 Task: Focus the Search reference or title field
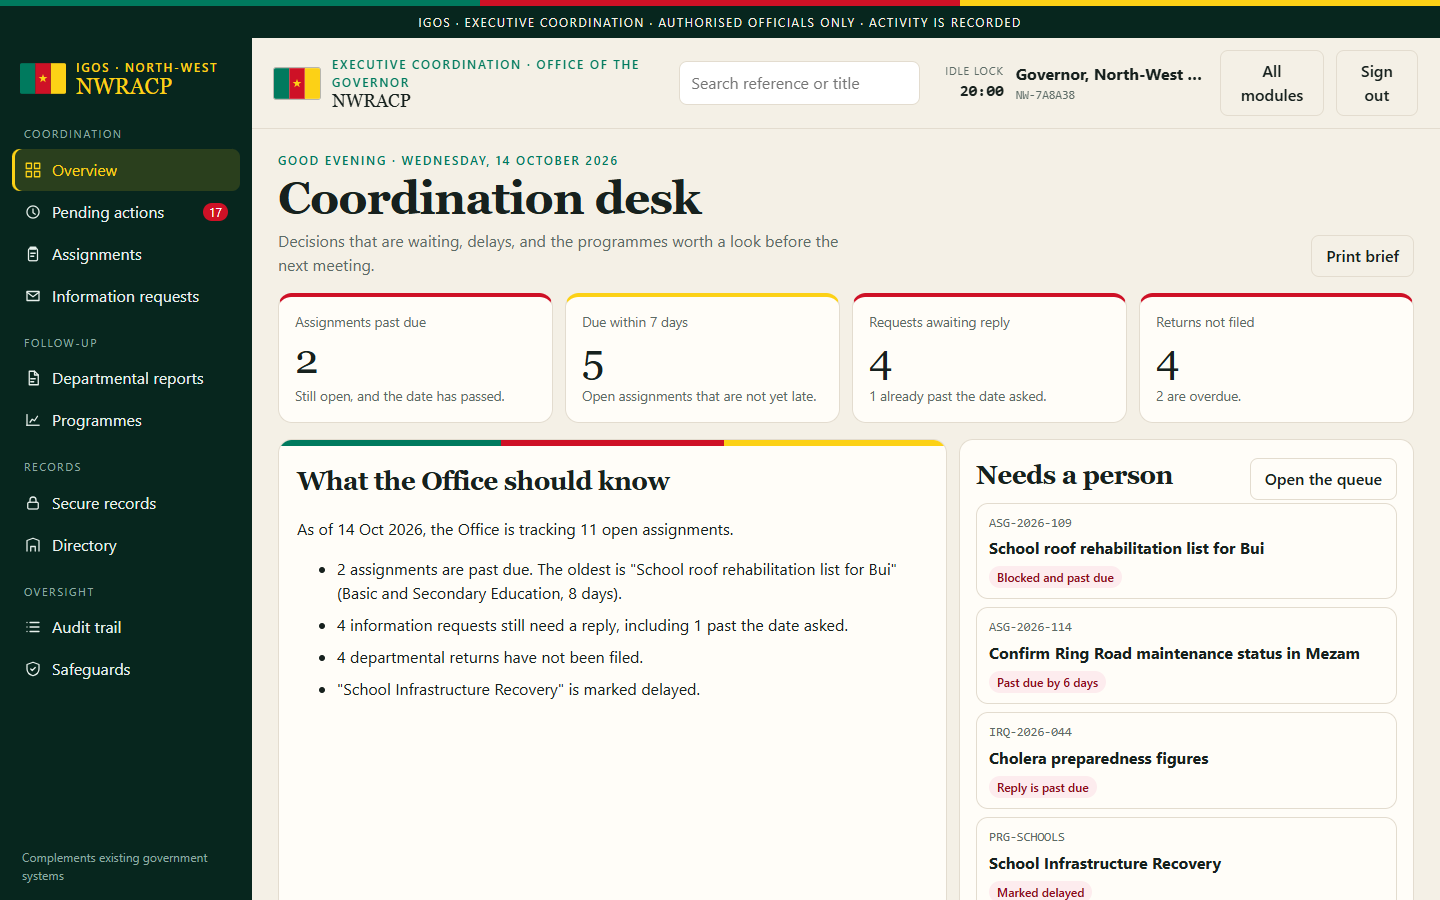[799, 83]
